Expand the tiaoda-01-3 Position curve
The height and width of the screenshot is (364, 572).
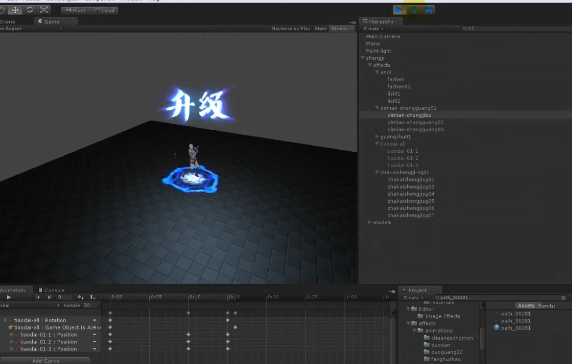11,349
